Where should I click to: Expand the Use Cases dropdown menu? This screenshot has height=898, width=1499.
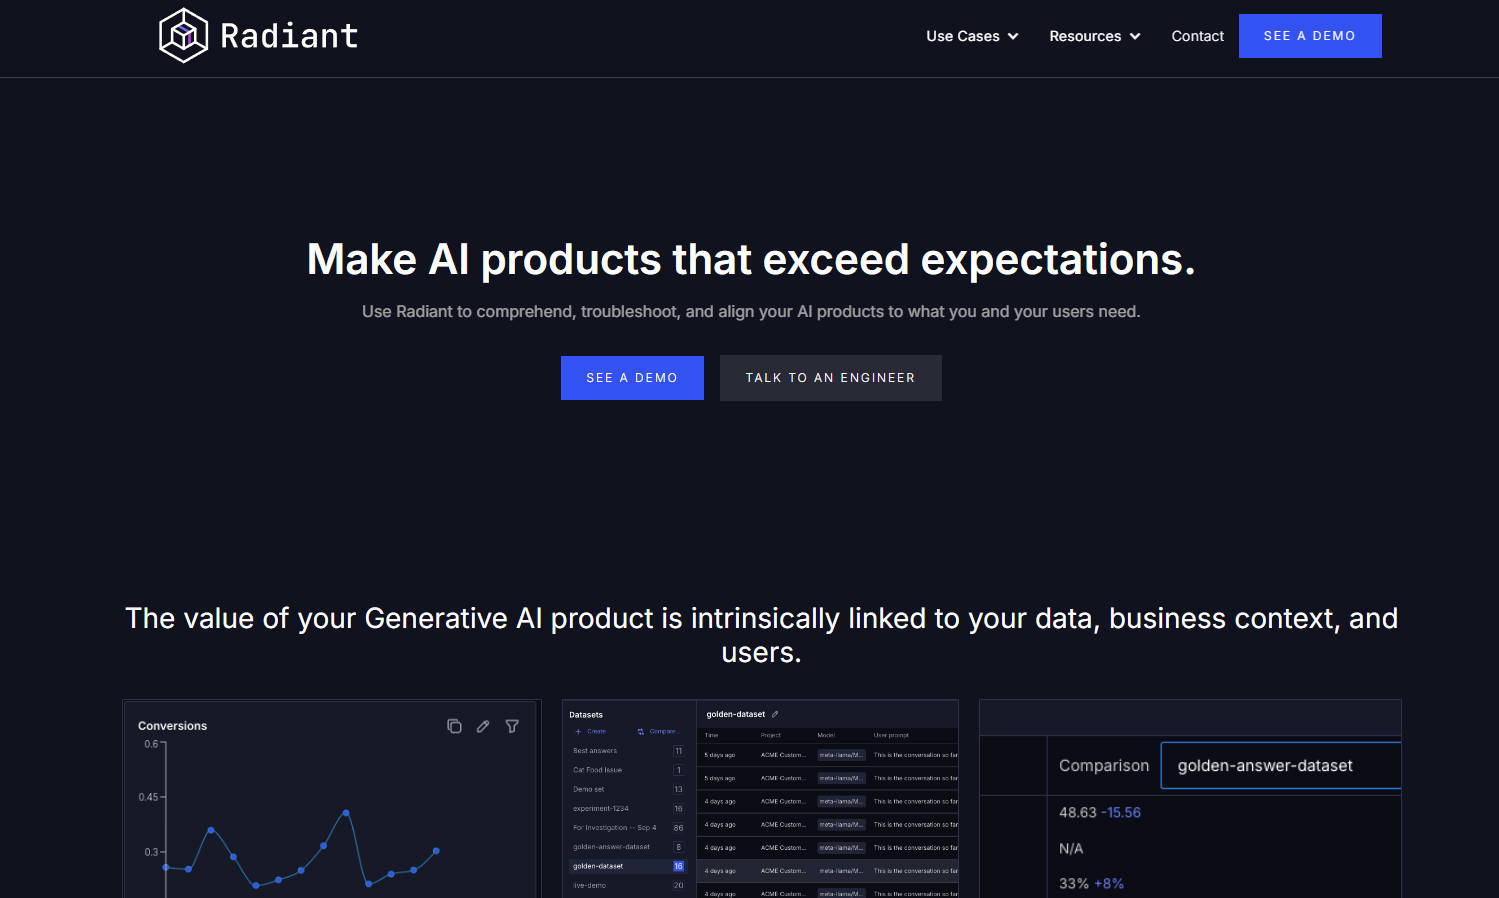click(972, 36)
